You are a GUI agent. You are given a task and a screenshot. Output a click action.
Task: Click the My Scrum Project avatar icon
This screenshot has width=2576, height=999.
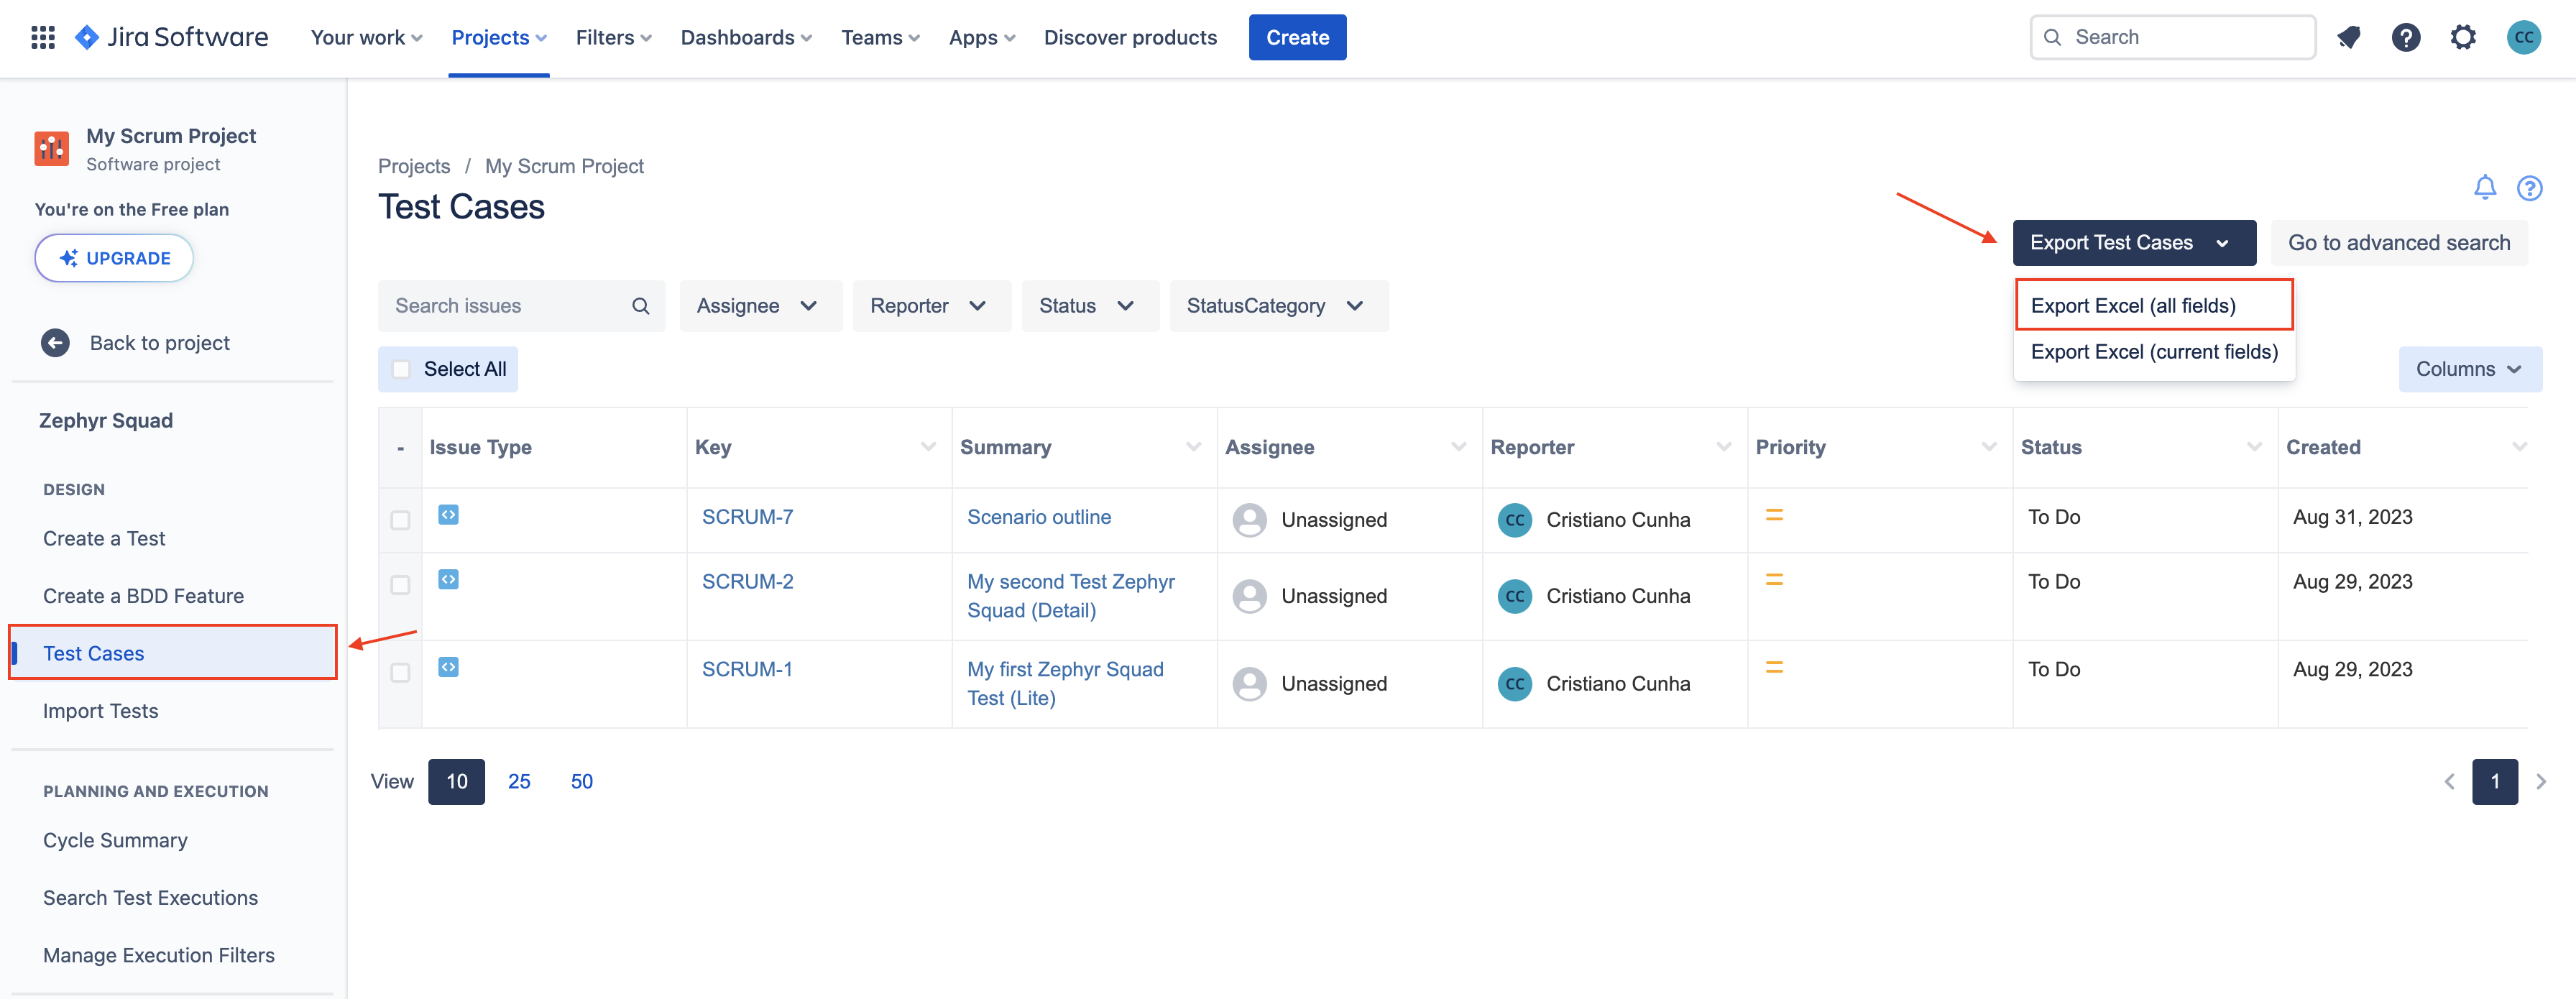pyautogui.click(x=52, y=148)
